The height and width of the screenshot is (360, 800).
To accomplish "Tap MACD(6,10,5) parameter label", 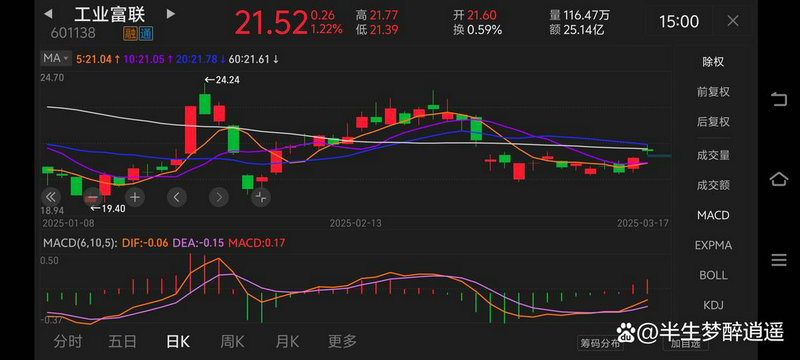I will (80, 243).
